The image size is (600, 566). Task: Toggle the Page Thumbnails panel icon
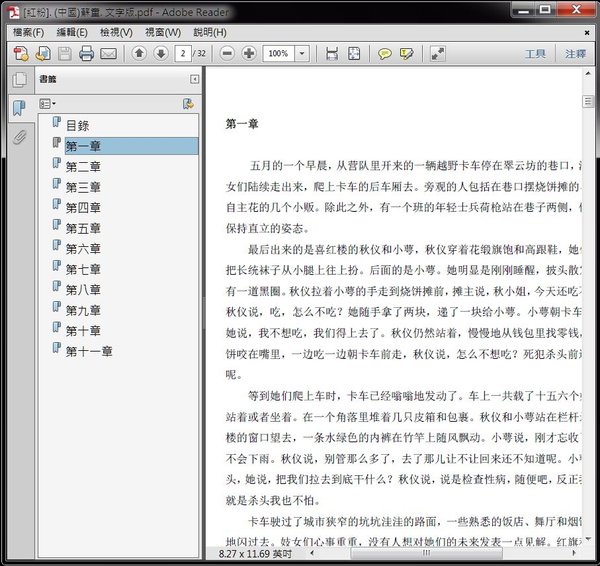pyautogui.click(x=19, y=80)
